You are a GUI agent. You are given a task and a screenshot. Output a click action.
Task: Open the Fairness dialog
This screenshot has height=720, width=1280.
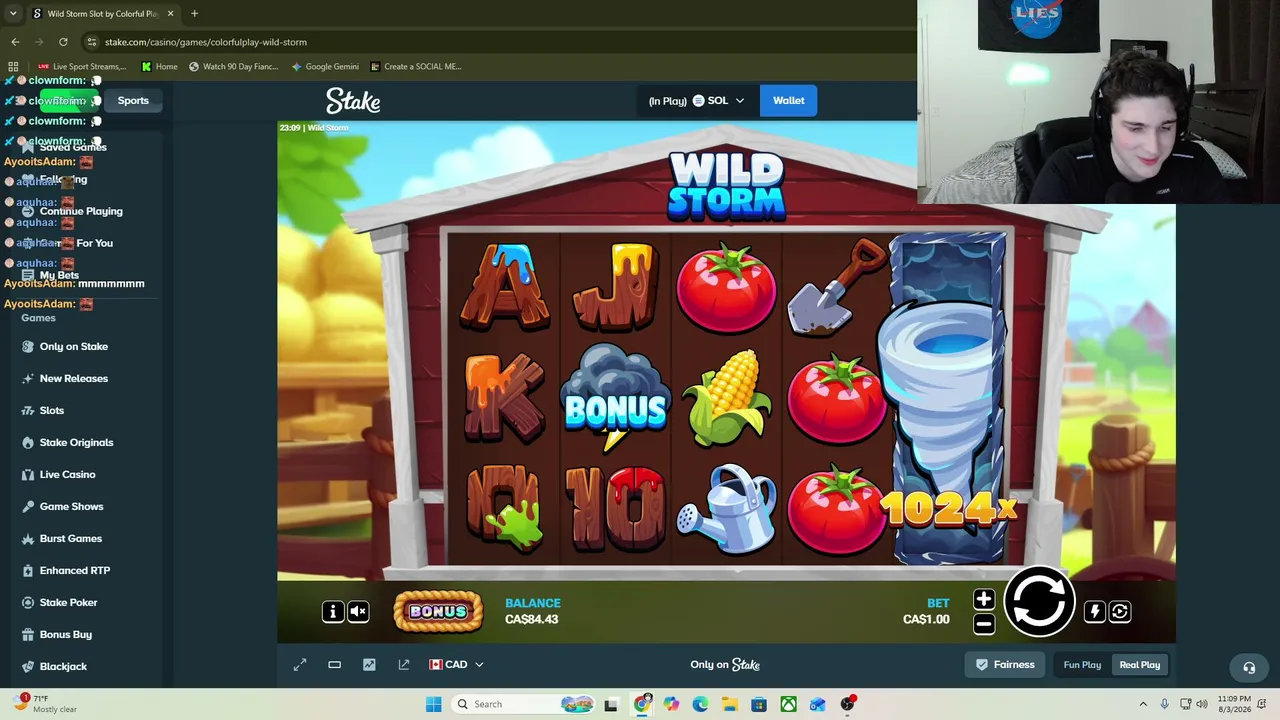point(1005,664)
